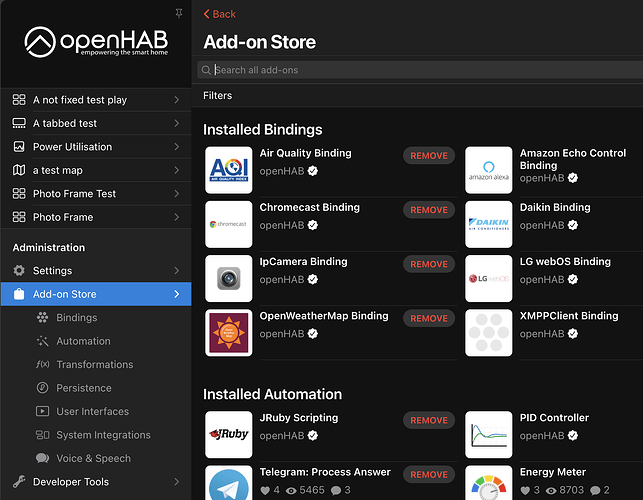This screenshot has width=643, height=500.
Task: Expand the Settings chevron in Administration
Action: (x=177, y=271)
